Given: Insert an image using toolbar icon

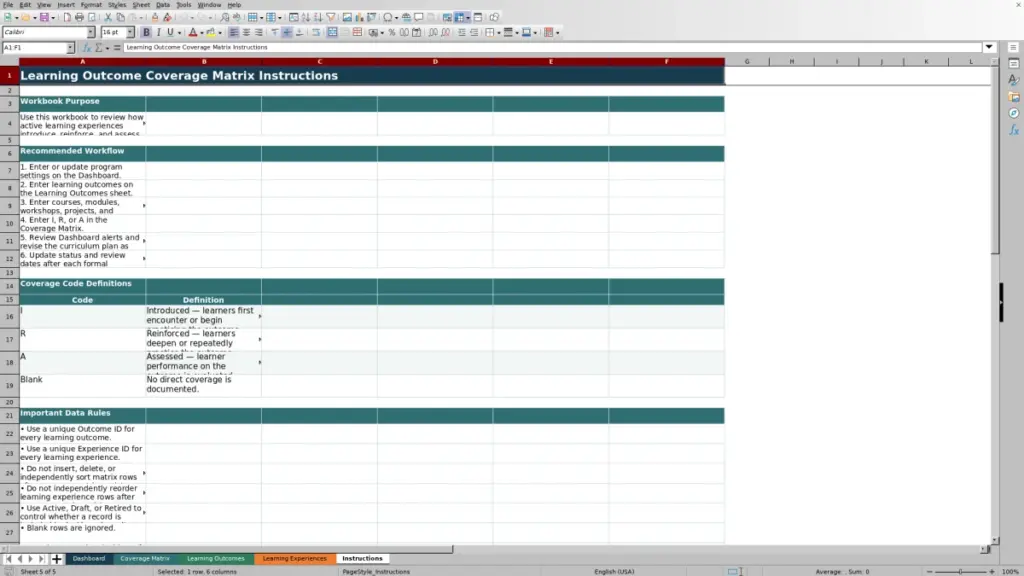Looking at the screenshot, I should (347, 17).
